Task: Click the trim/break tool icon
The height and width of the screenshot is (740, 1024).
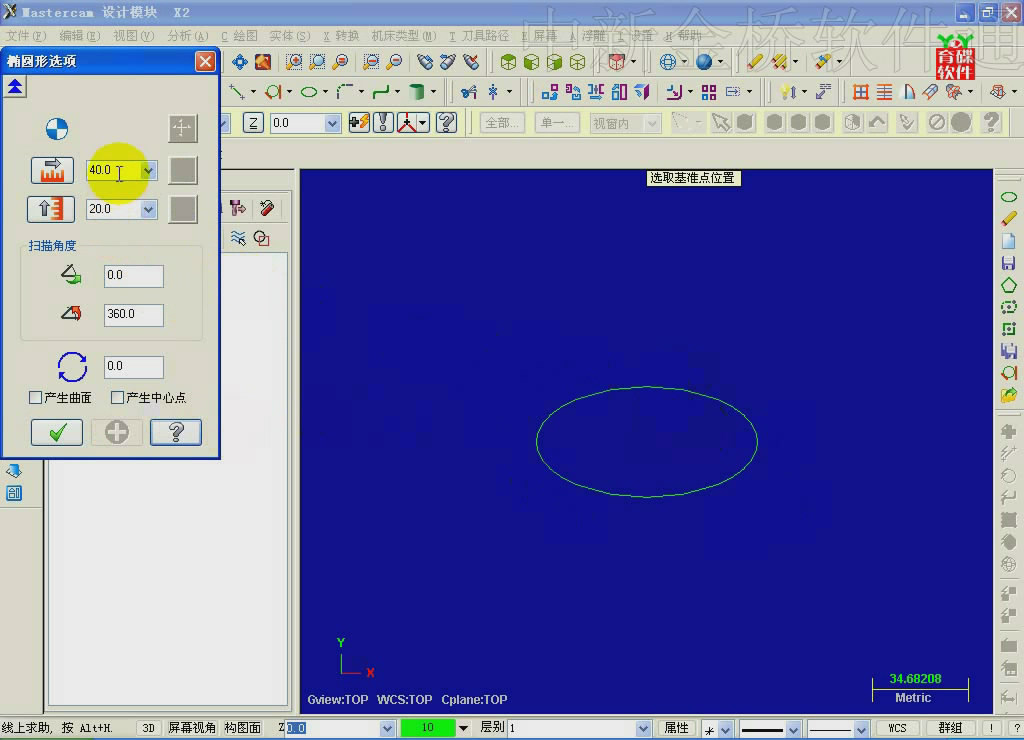Action: point(469,92)
